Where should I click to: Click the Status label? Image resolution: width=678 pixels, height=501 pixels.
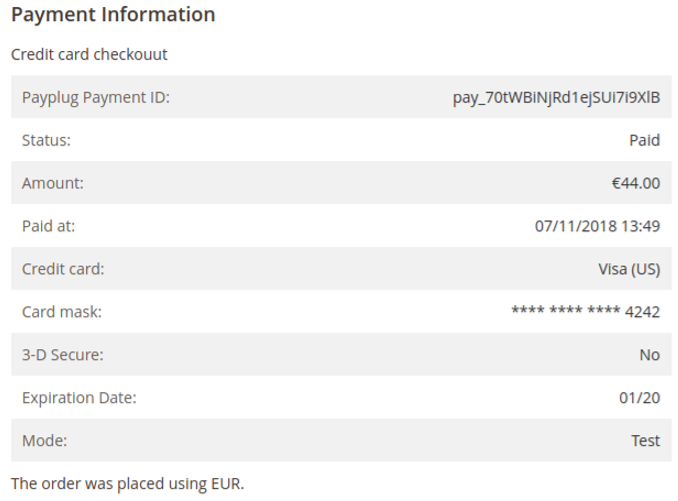pyautogui.click(x=46, y=140)
